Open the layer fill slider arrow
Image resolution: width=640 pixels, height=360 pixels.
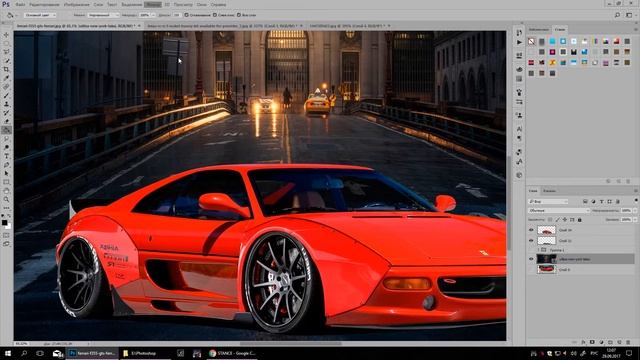(x=635, y=220)
